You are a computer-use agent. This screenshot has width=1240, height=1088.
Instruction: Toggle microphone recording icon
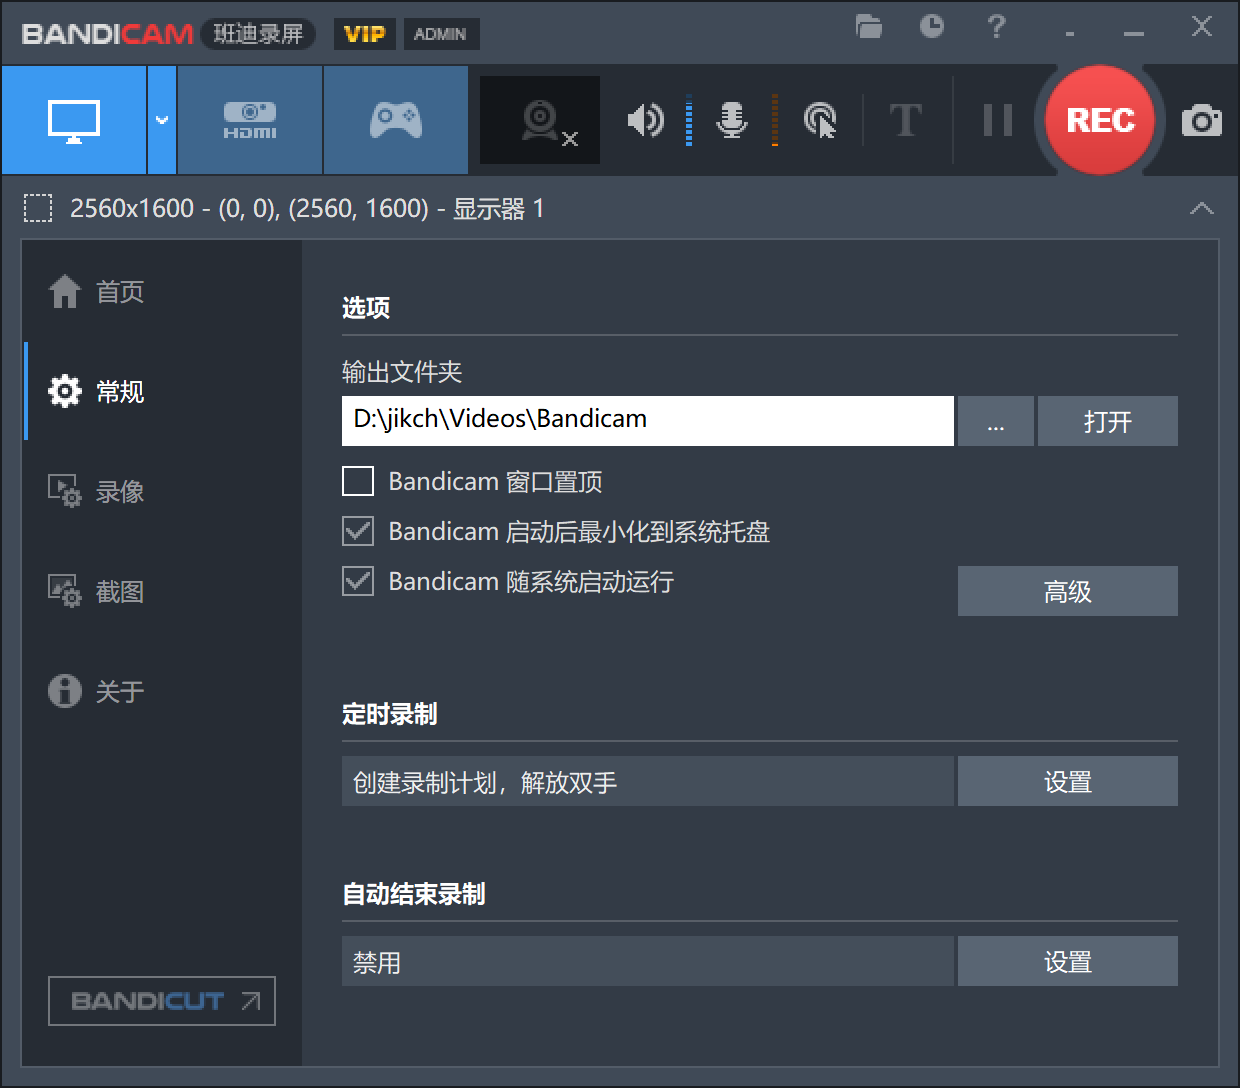(x=732, y=121)
